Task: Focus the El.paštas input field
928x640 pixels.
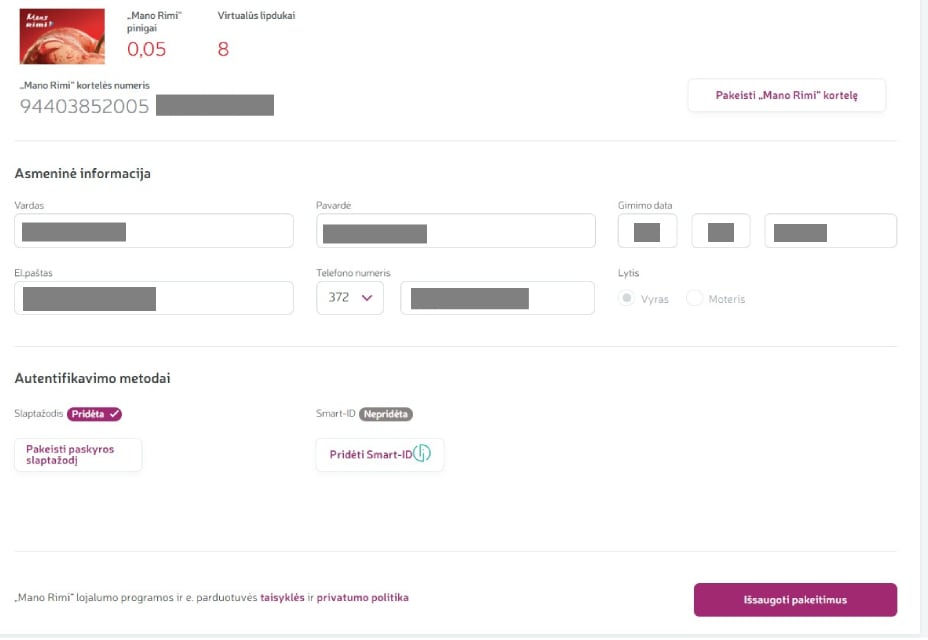Action: [154, 298]
